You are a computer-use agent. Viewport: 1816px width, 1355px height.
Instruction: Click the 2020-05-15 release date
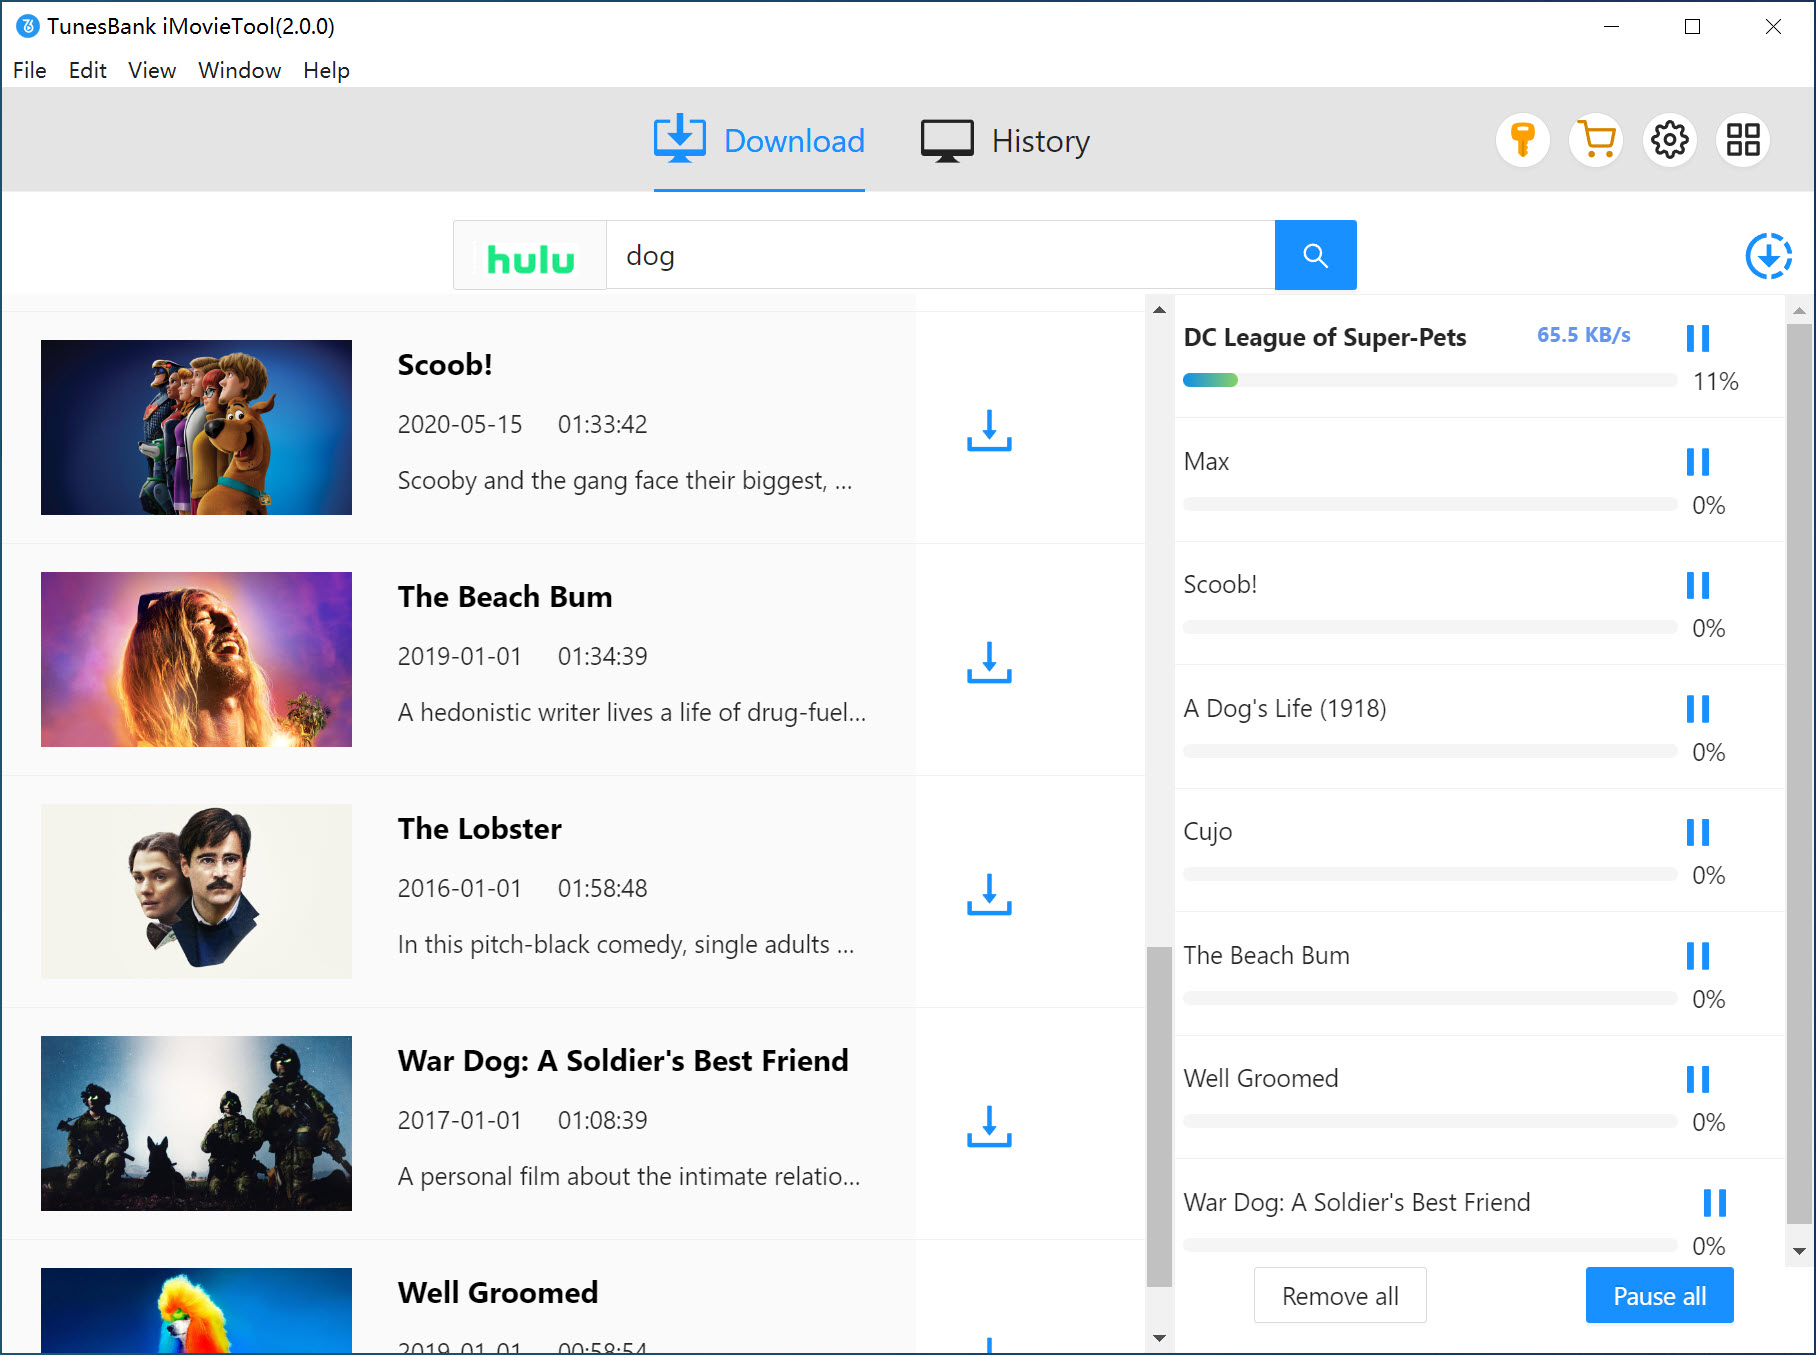point(460,425)
